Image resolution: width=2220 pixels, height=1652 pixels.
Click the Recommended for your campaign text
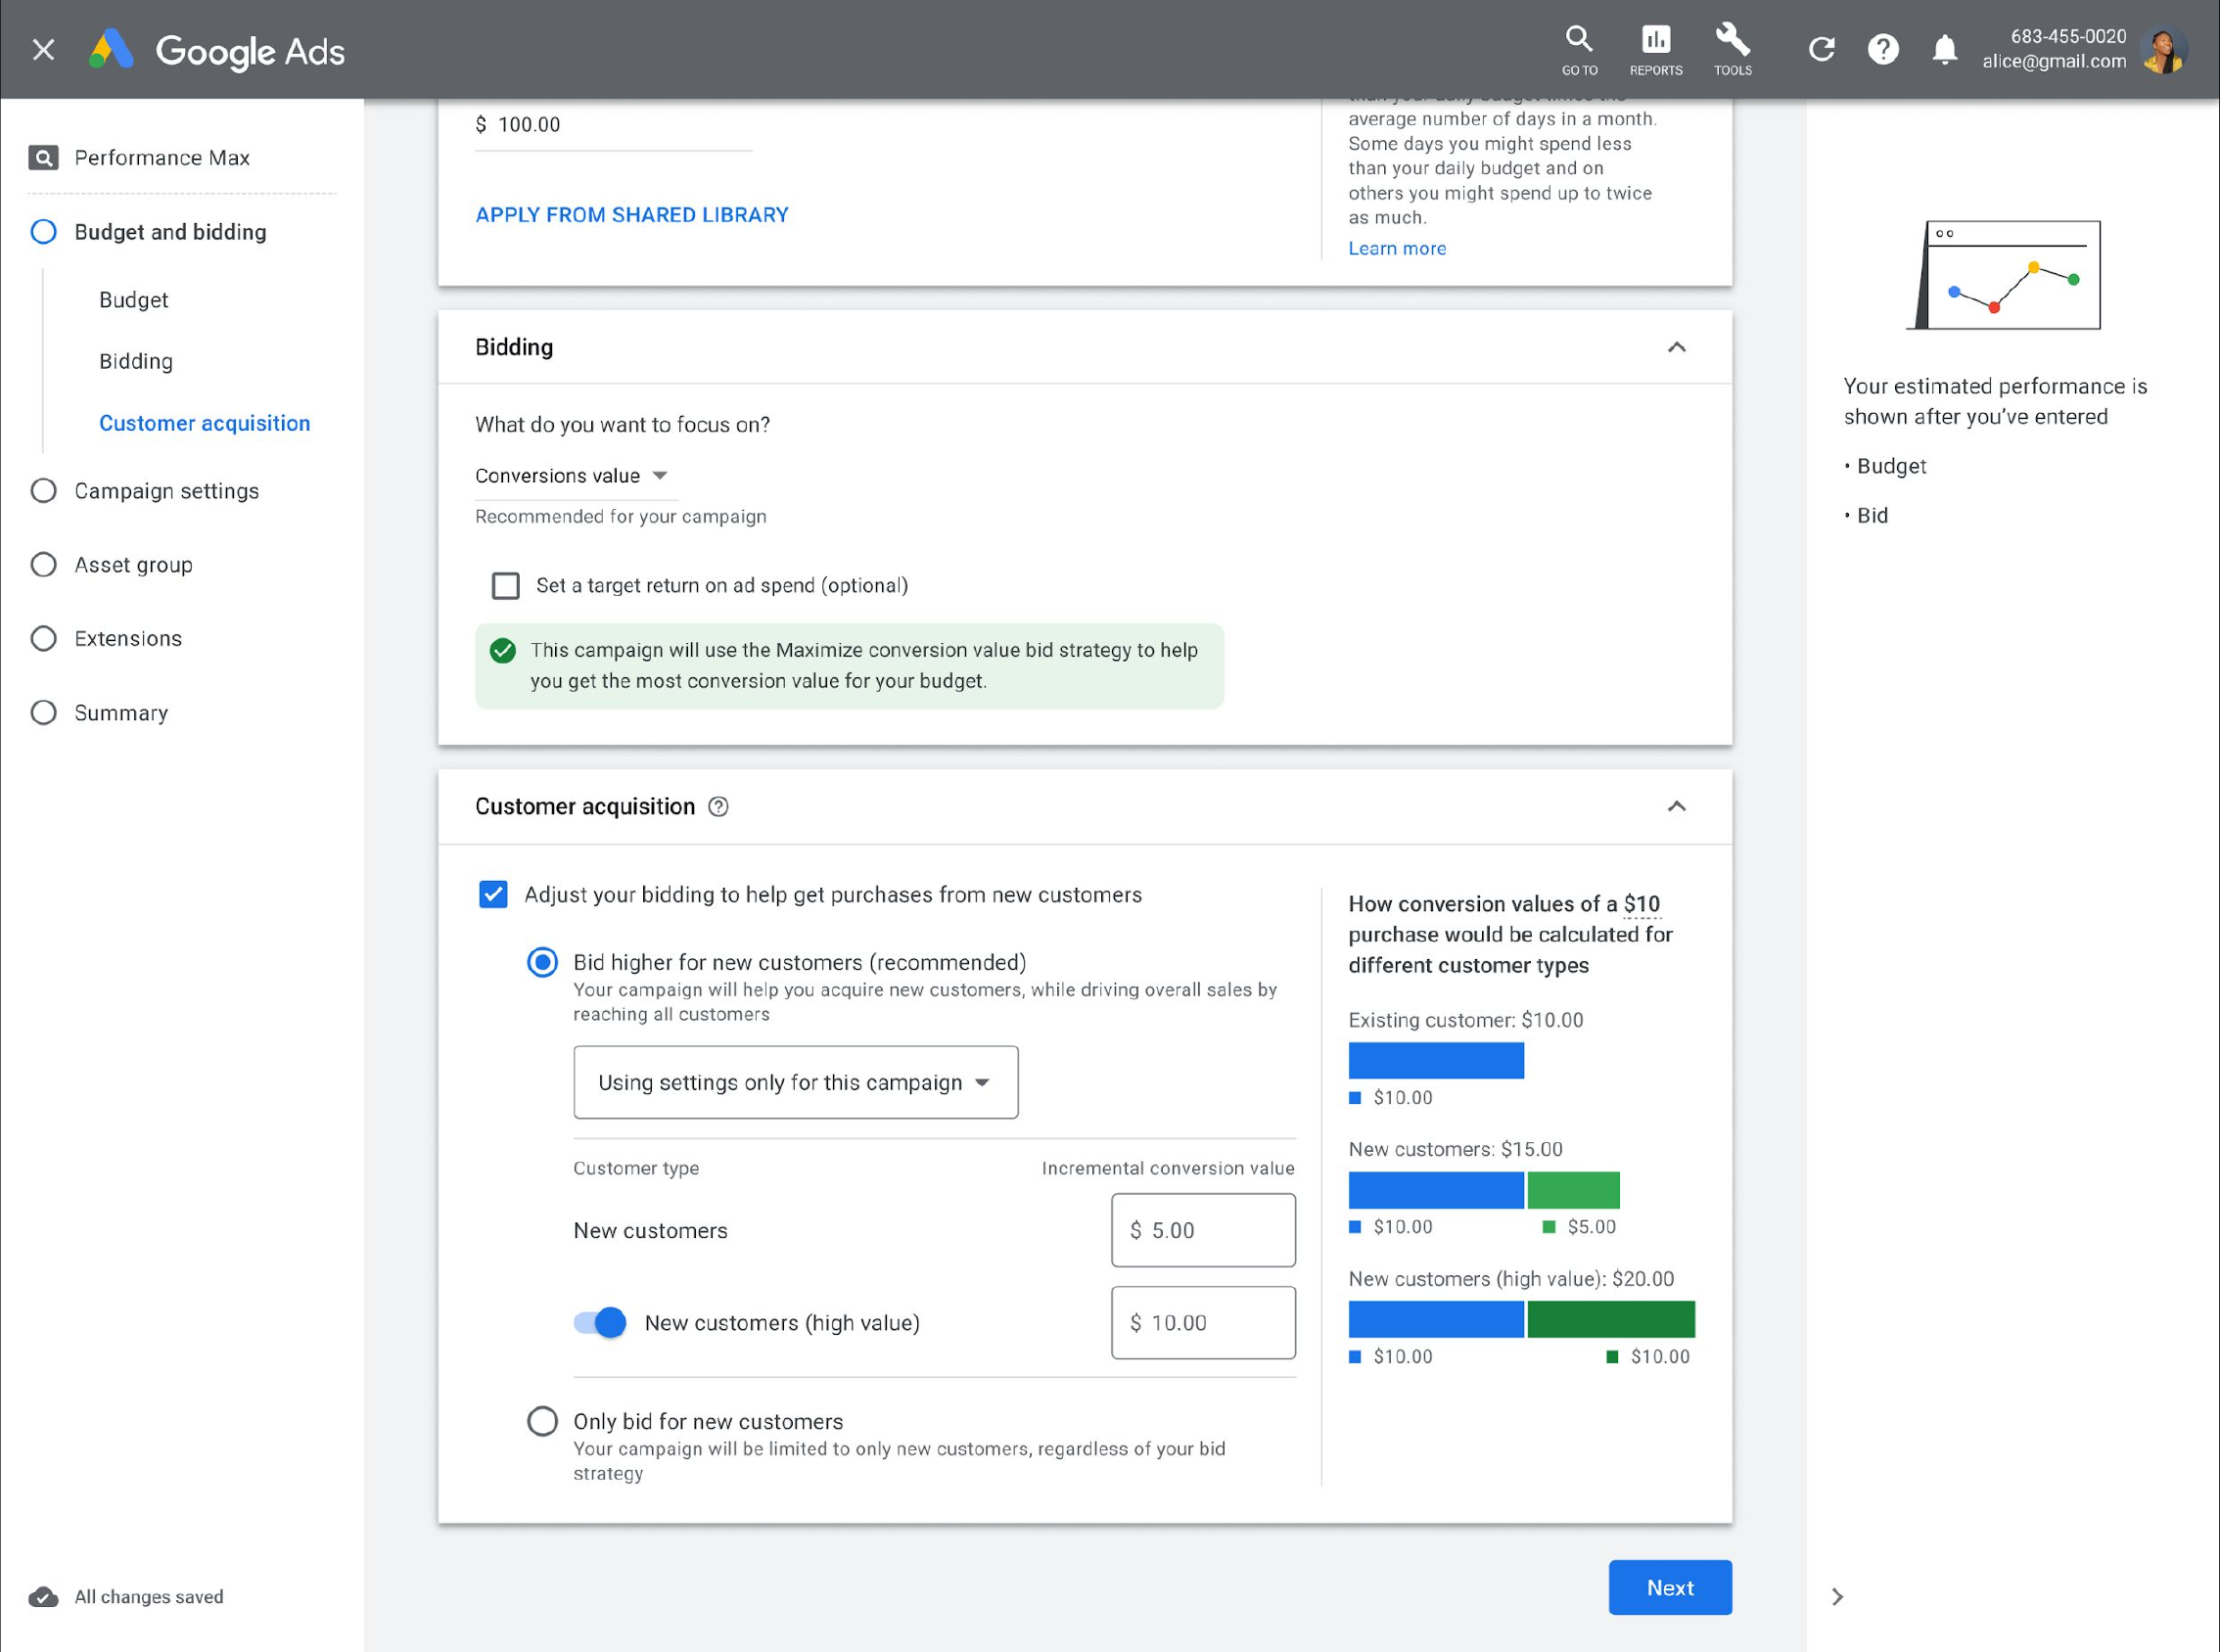point(621,517)
